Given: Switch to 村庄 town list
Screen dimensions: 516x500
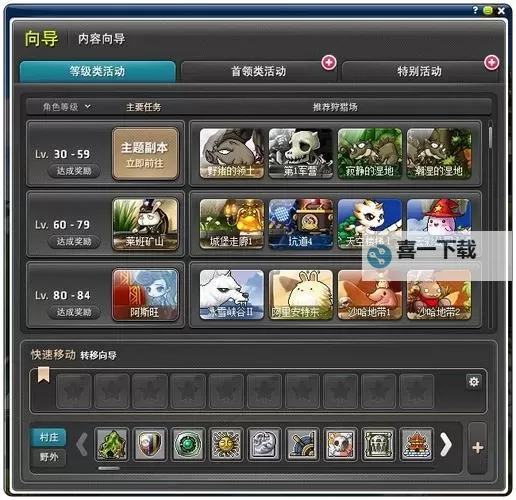Looking at the screenshot, I should 49,437.
